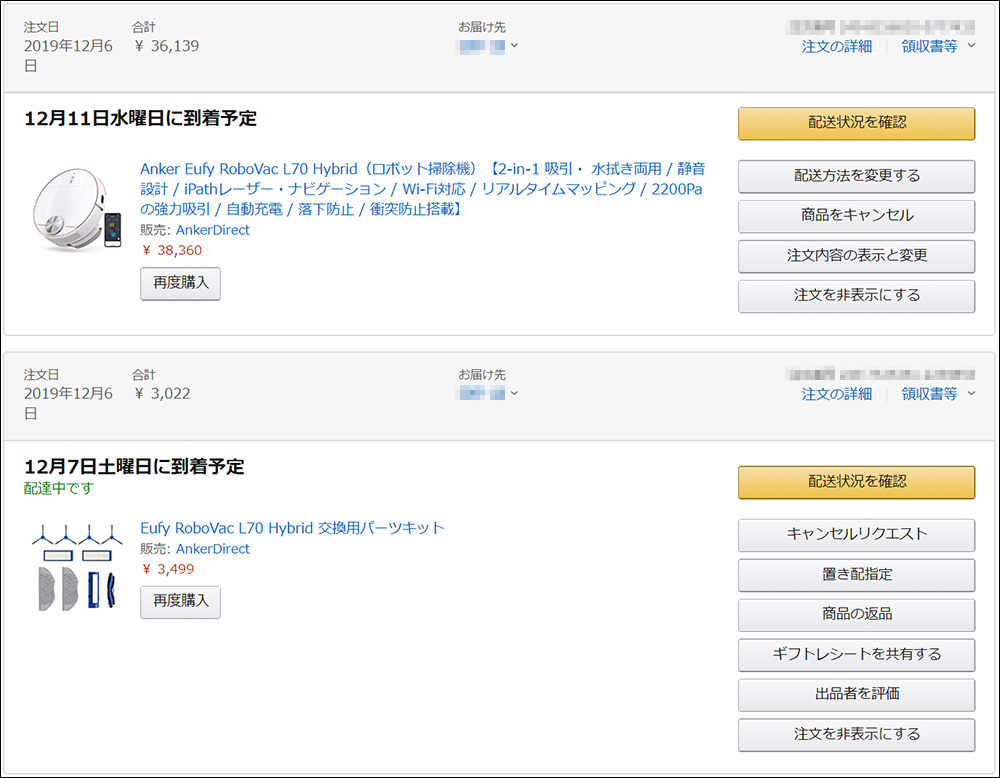The height and width of the screenshot is (778, 1000).
Task: Click キャンセルリクエスト button
Action: click(857, 535)
